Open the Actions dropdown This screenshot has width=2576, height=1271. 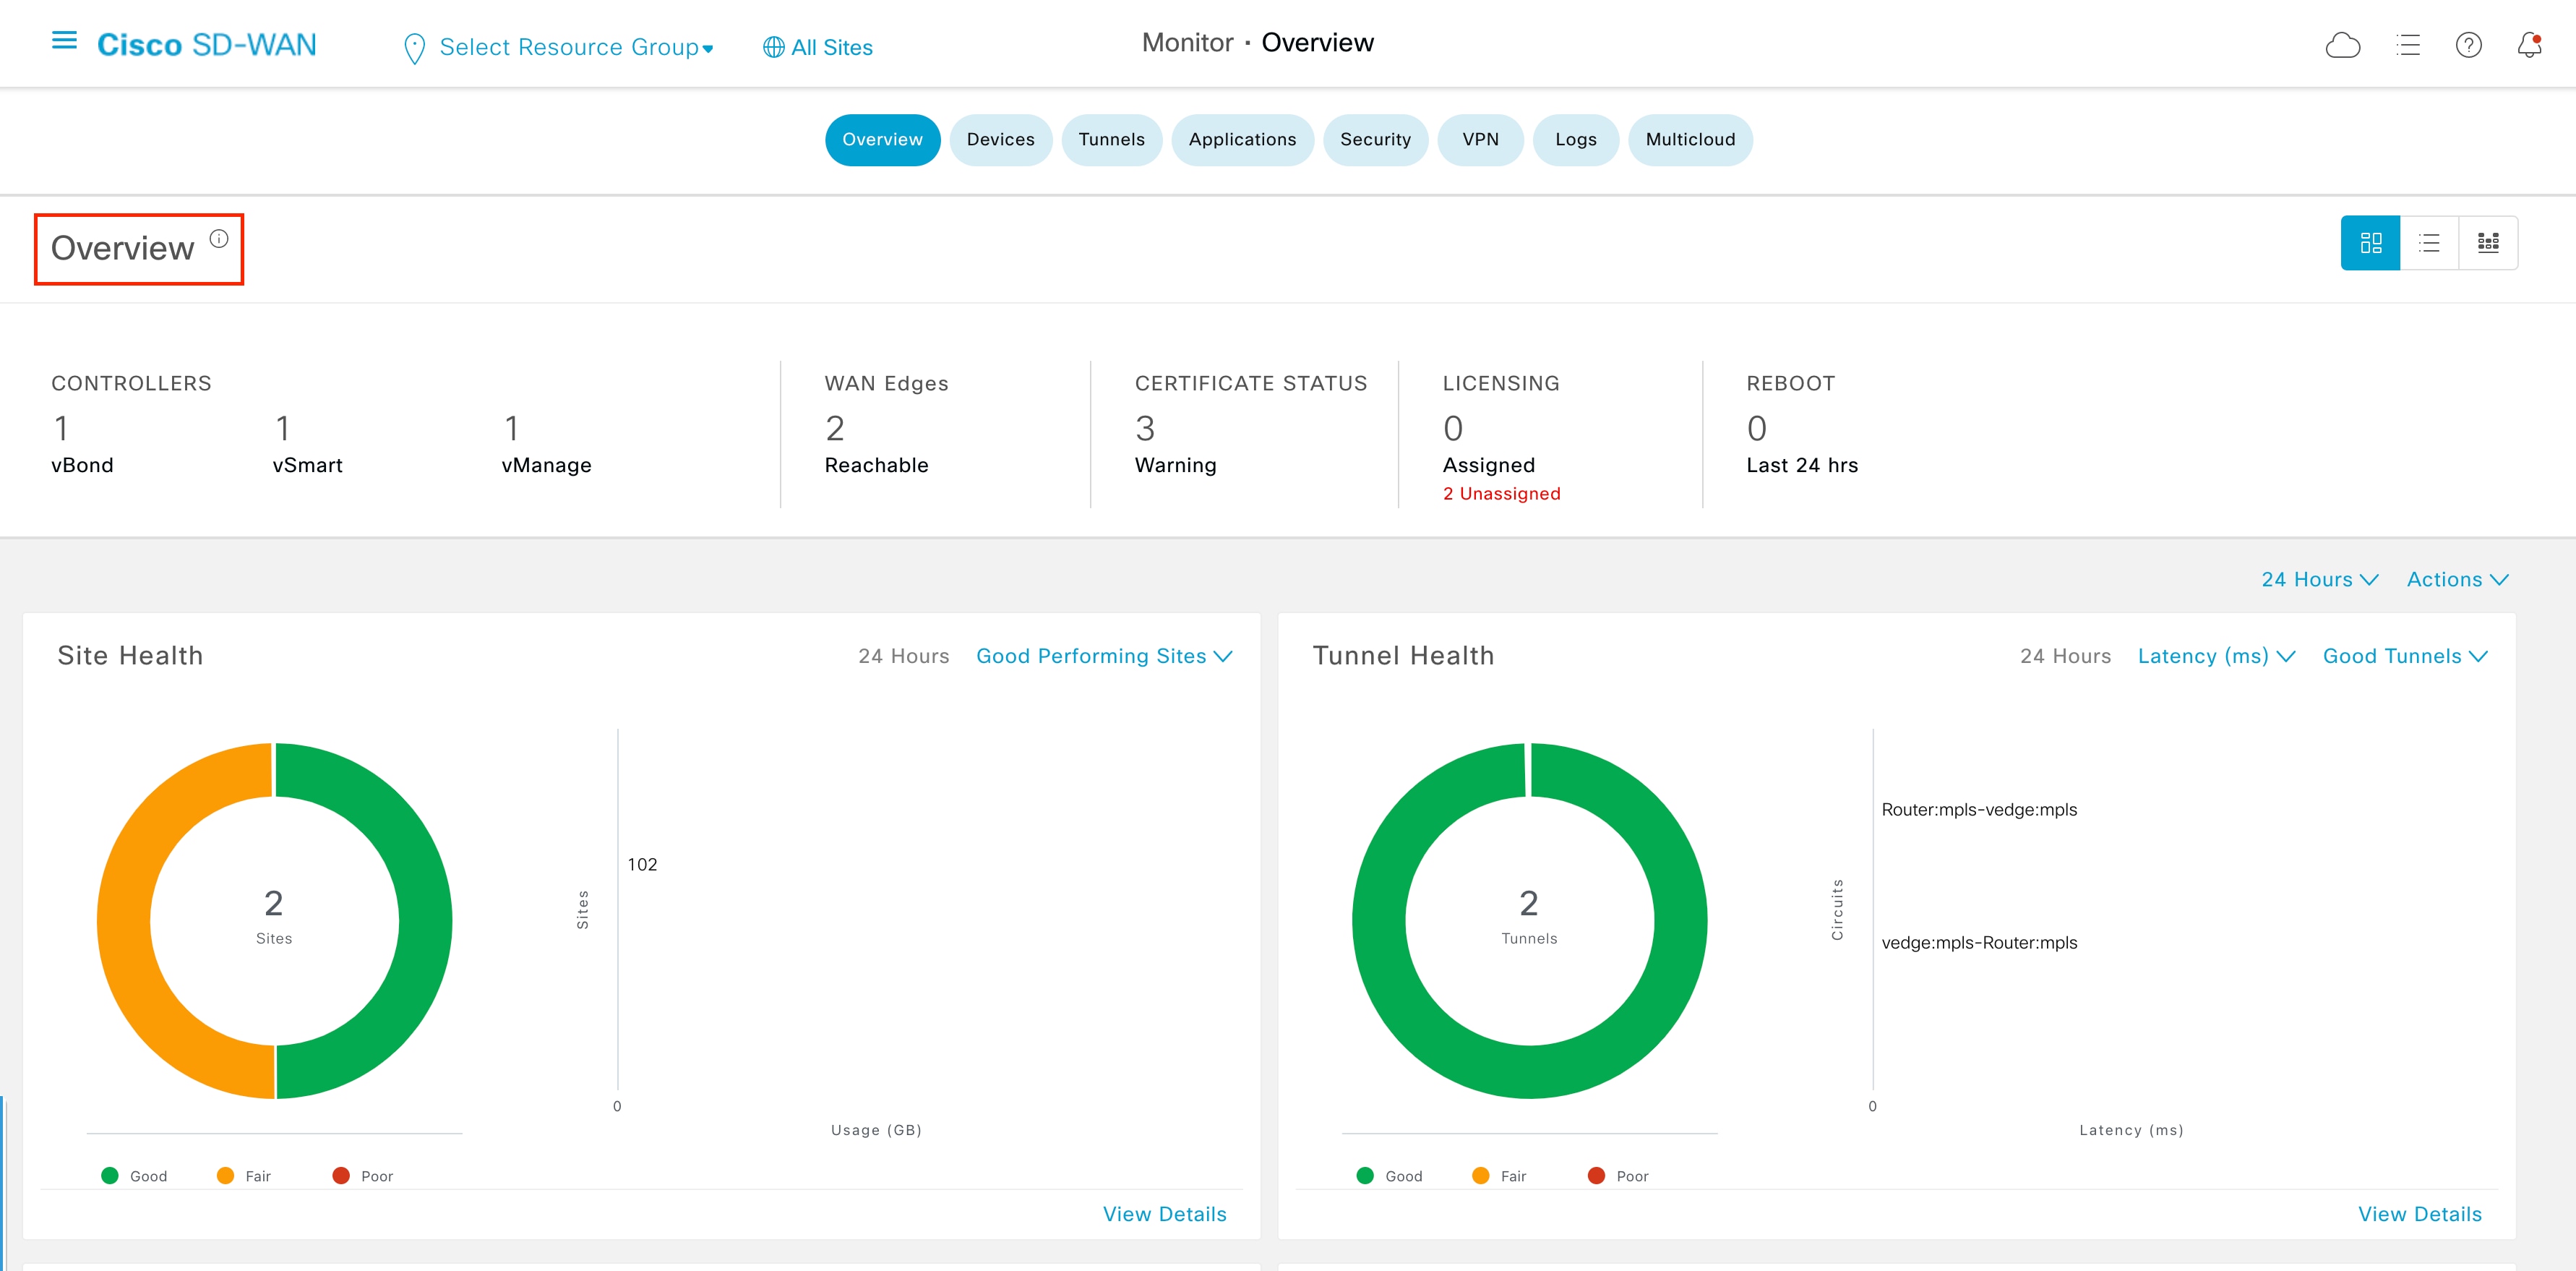(x=2457, y=580)
